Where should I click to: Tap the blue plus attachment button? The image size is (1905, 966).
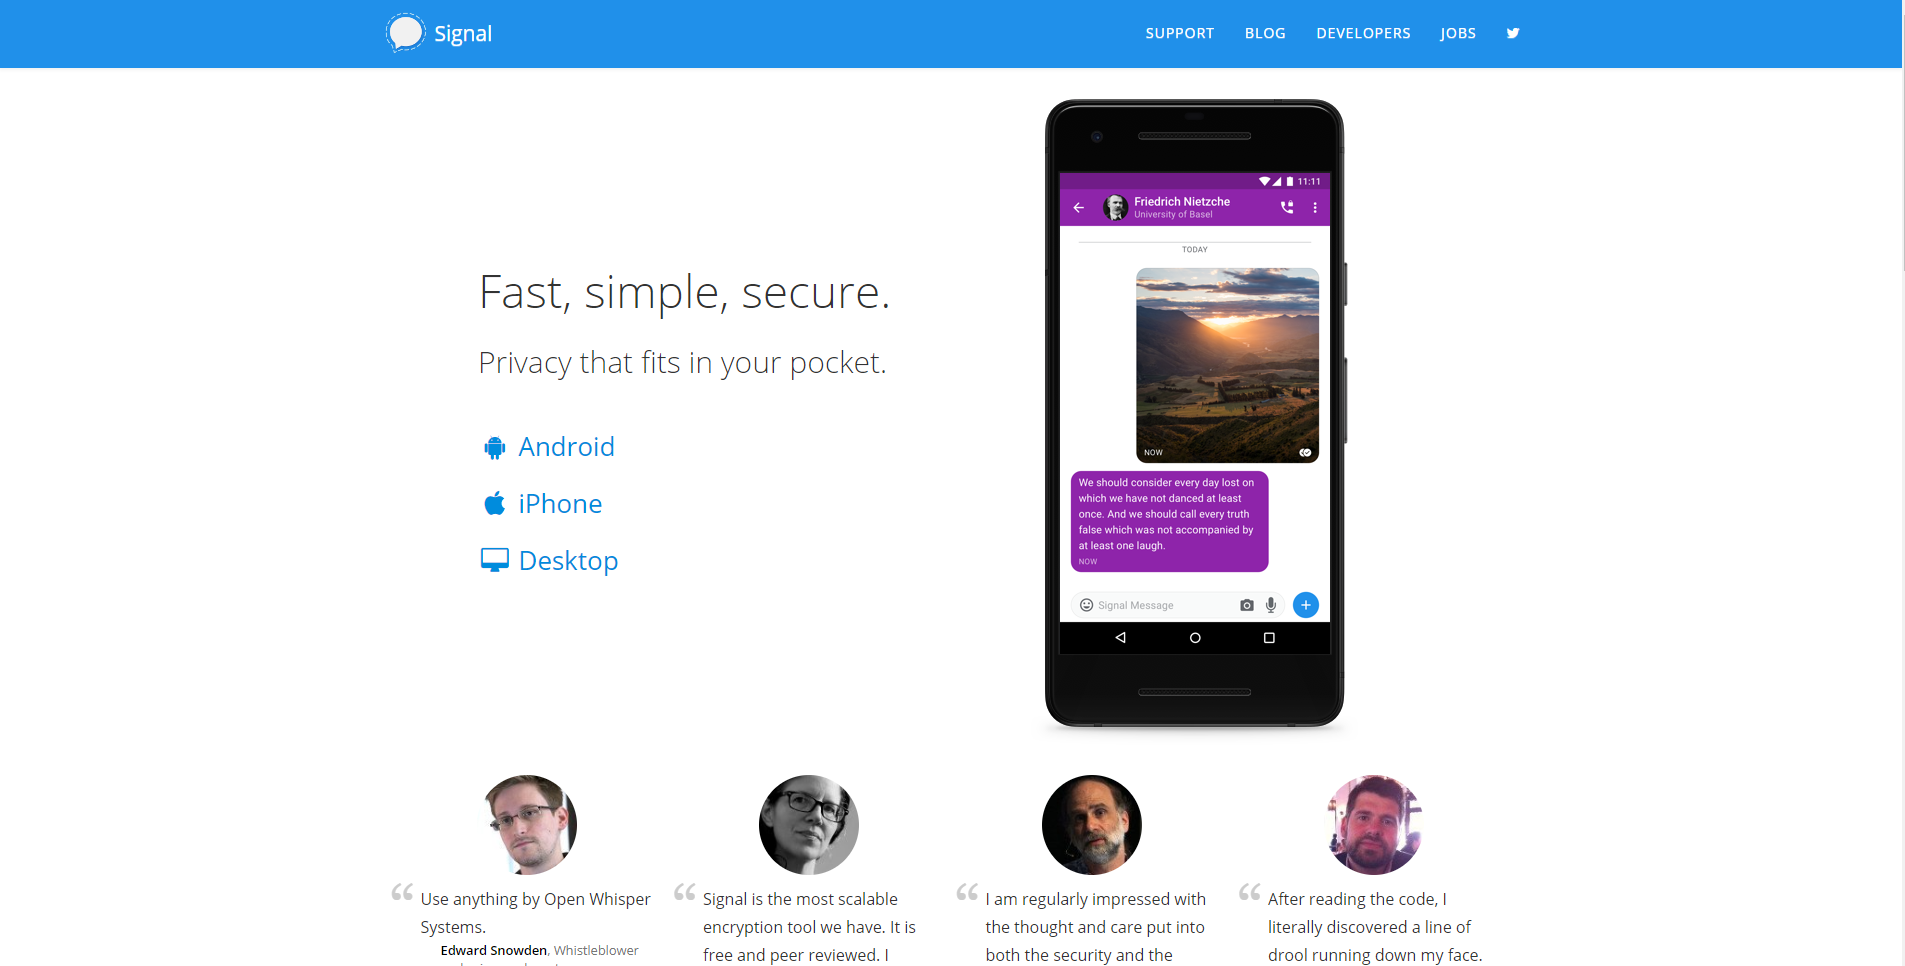[x=1306, y=605]
